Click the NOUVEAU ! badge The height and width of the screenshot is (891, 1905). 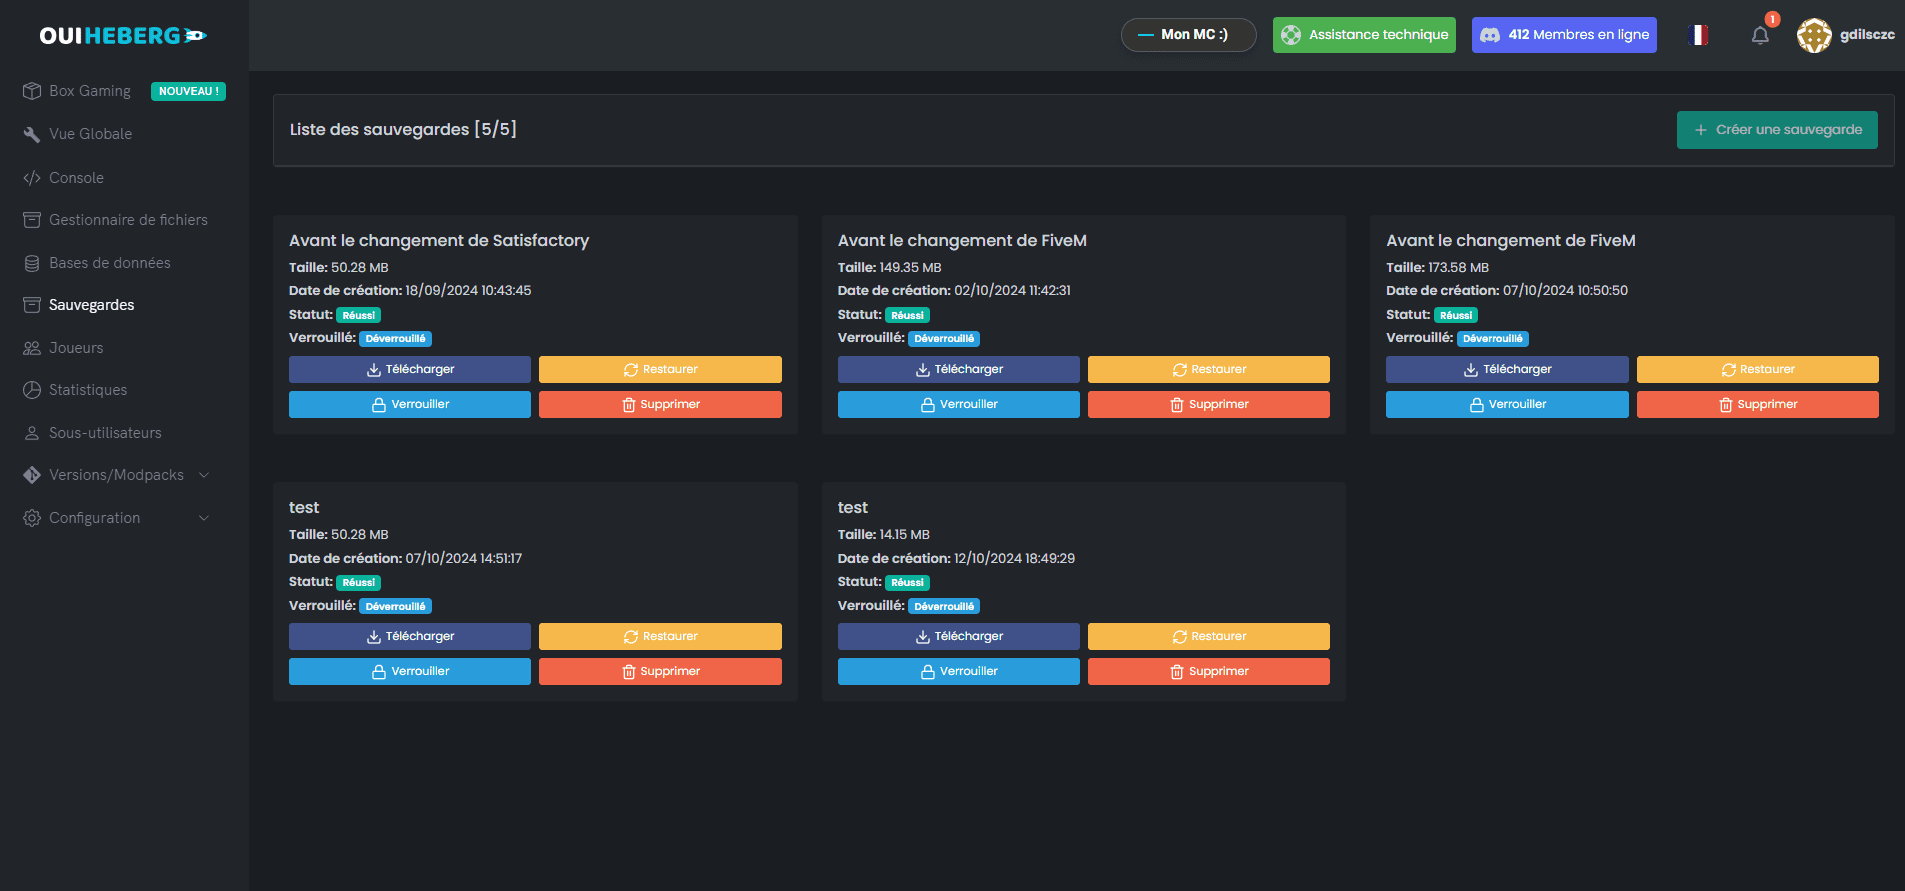pos(188,91)
